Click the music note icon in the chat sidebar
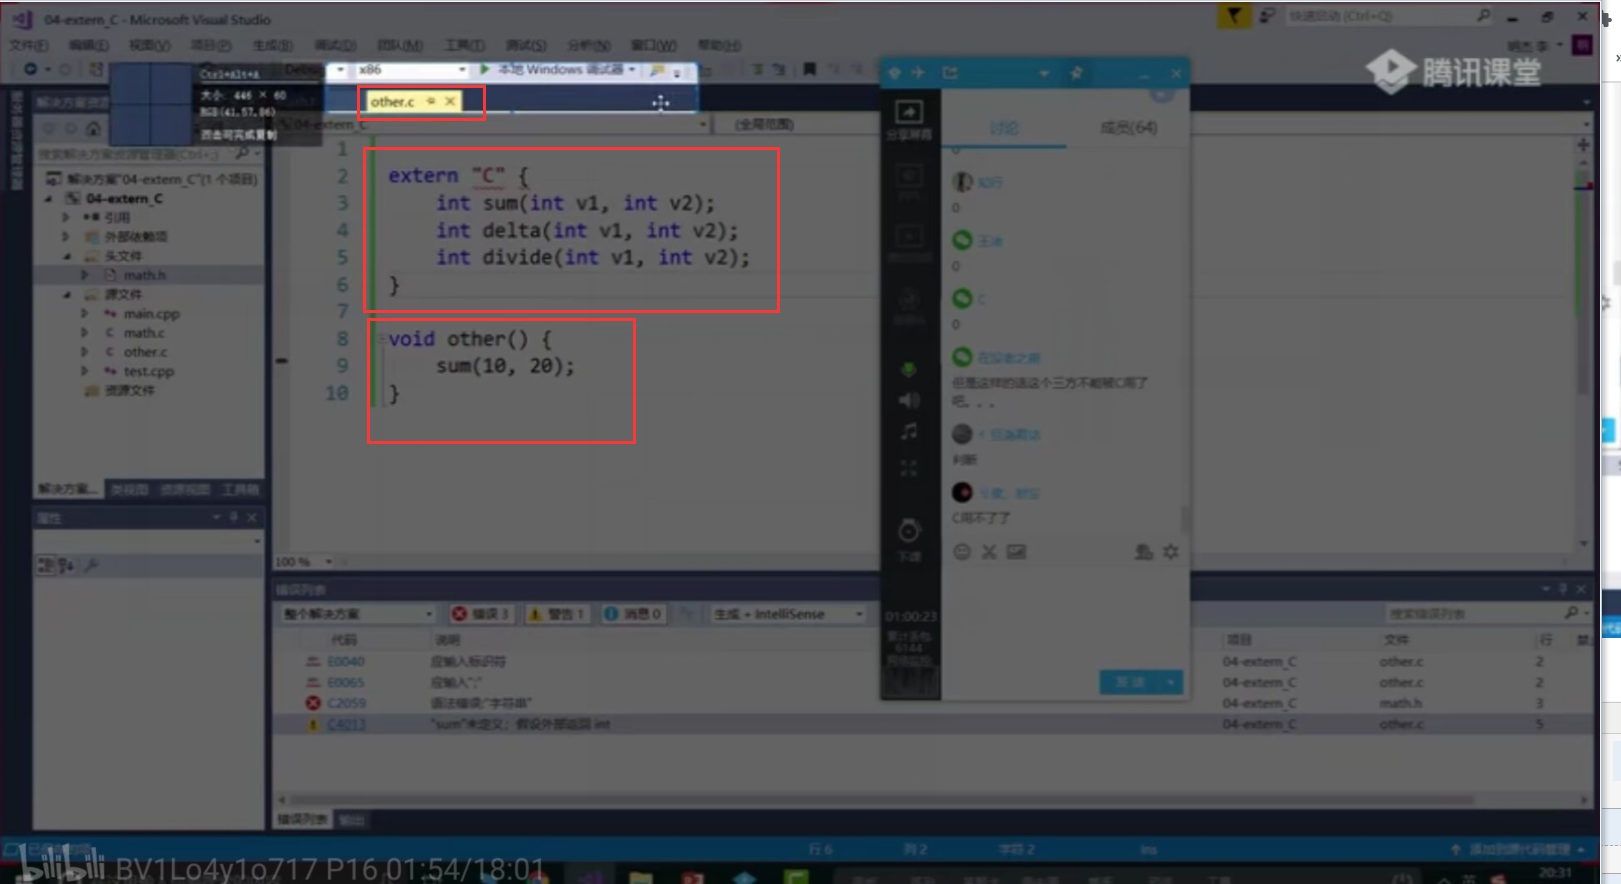 909,432
